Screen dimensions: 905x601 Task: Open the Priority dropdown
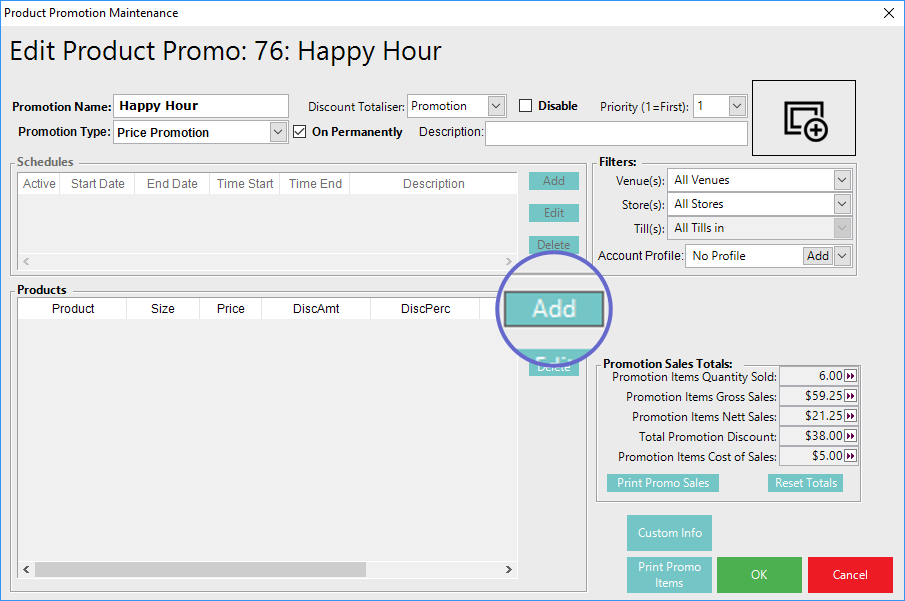[737, 106]
